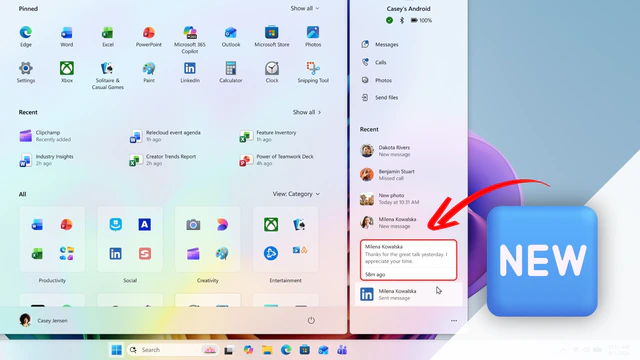Open Teams from the taskbar
Viewport: 640px width, 360px height.
pyautogui.click(x=342, y=350)
